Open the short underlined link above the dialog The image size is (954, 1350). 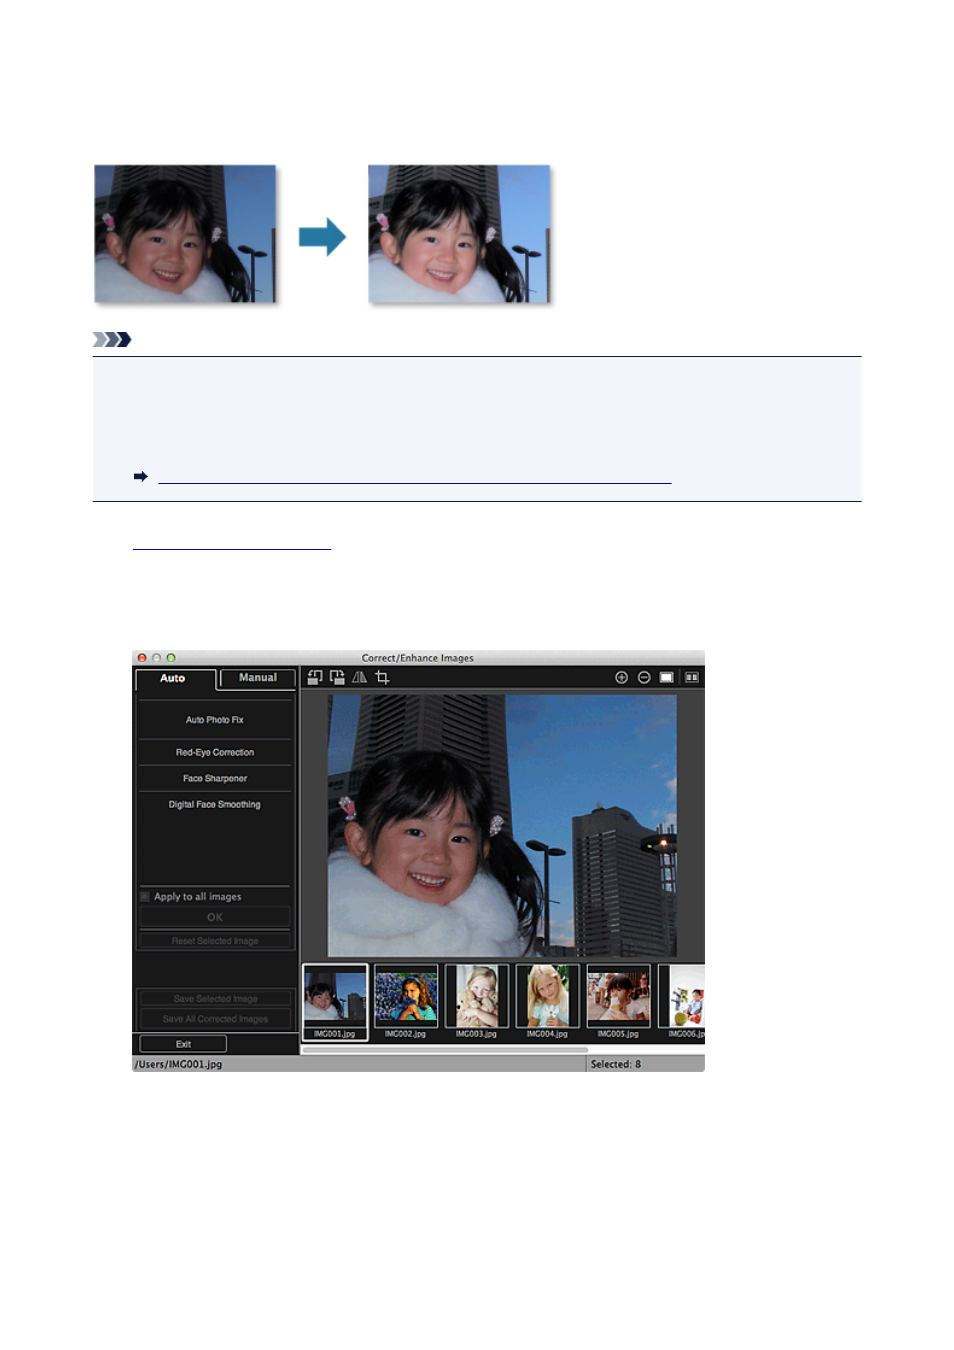click(x=231, y=541)
